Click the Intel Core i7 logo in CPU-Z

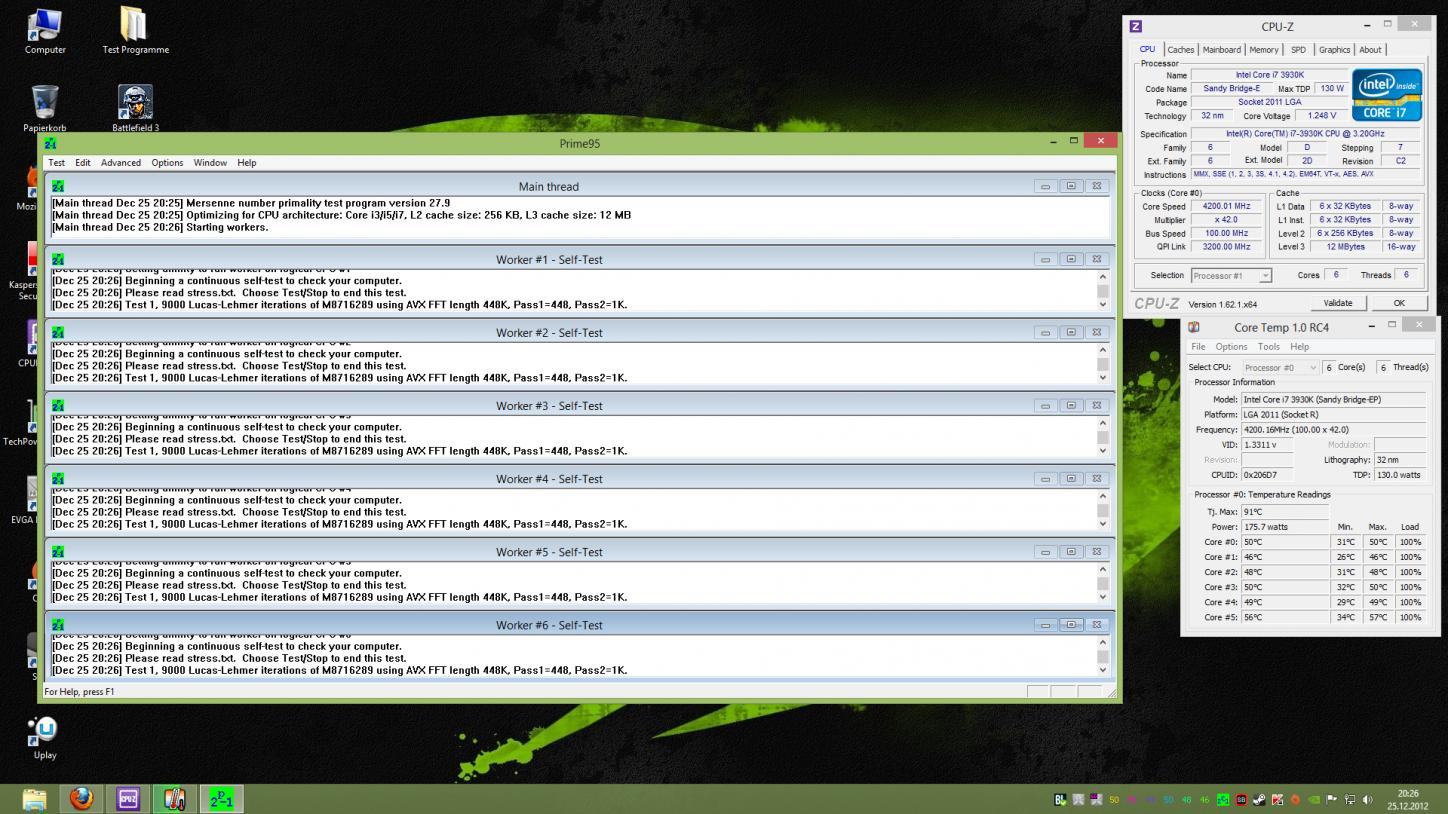click(1387, 95)
